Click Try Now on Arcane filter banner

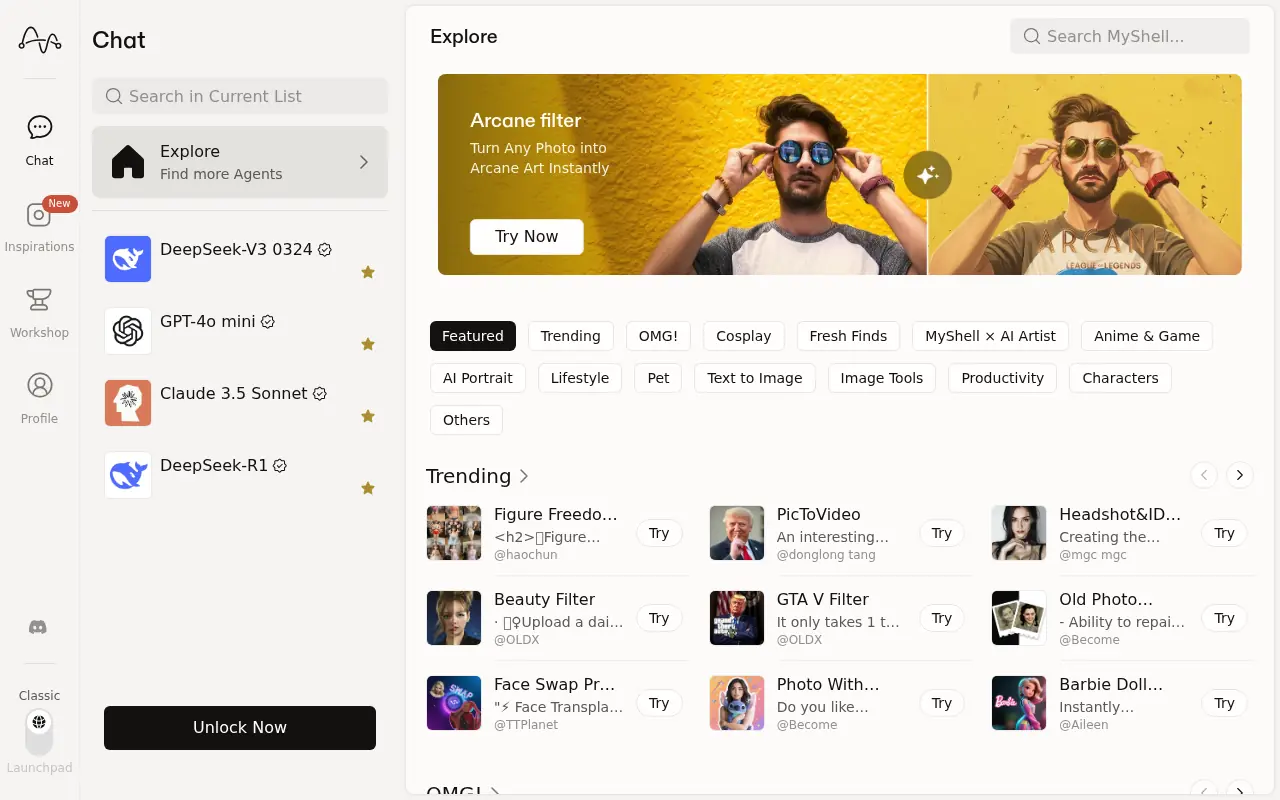pos(527,236)
